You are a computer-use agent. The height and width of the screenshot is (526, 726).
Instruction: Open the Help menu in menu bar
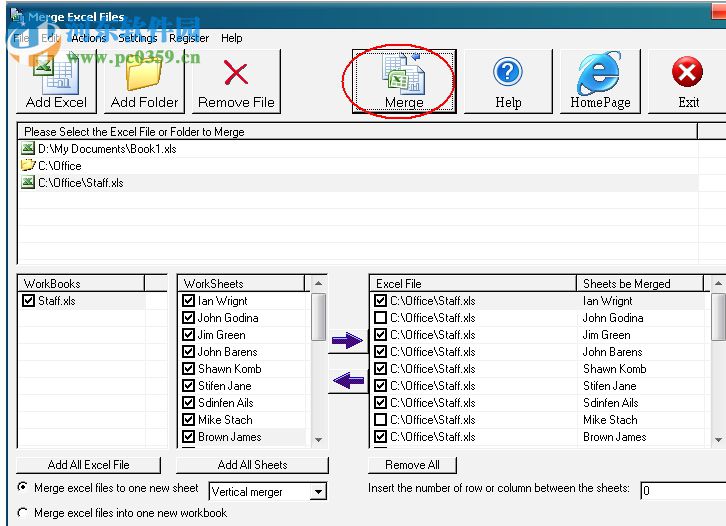point(232,38)
